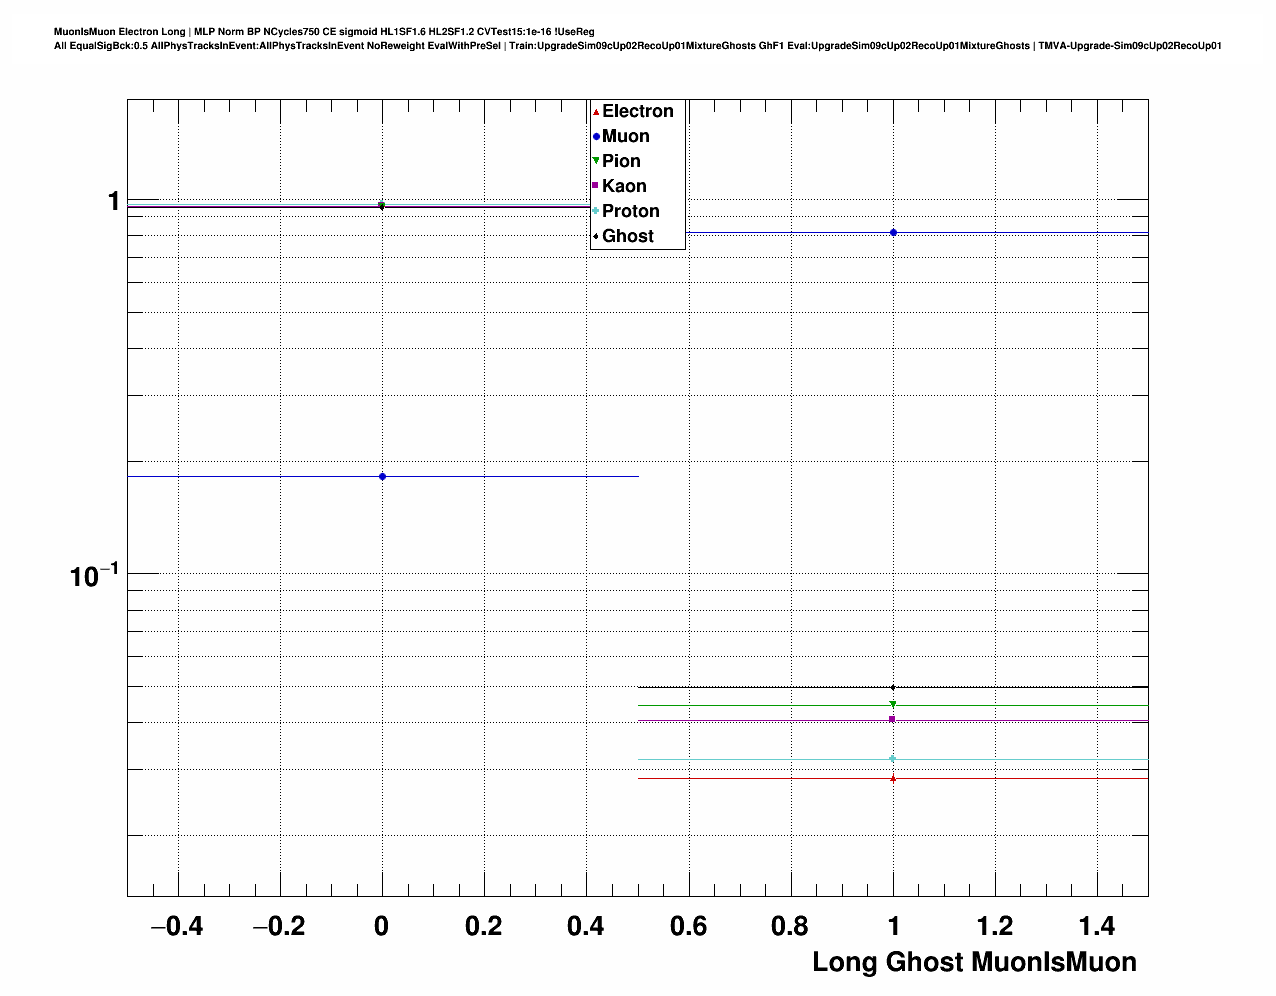This screenshot has width=1276, height=996.
Task: Click the black Ghost data point at x=1
Action: pyautogui.click(x=893, y=687)
